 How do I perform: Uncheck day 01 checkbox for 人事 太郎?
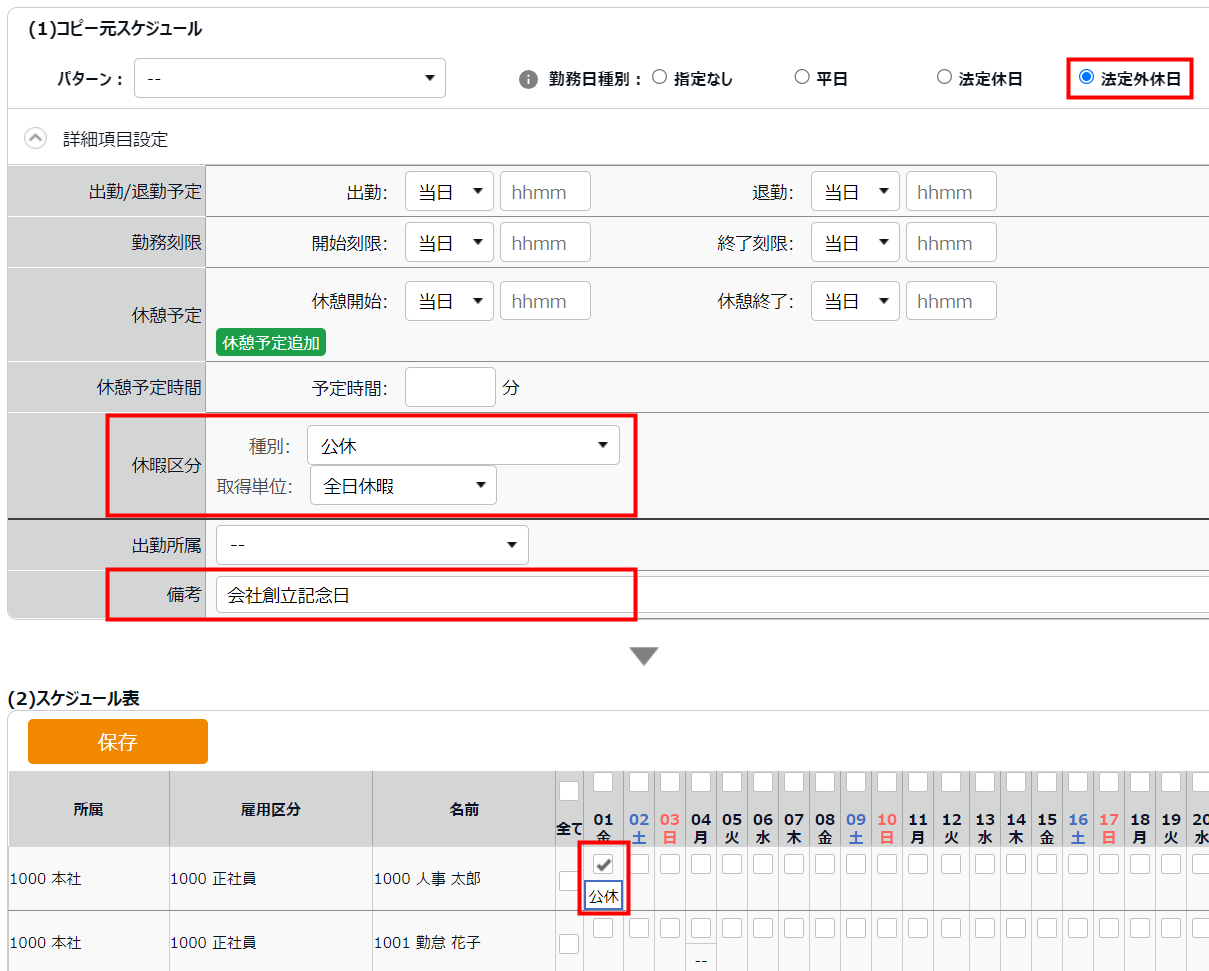[604, 864]
